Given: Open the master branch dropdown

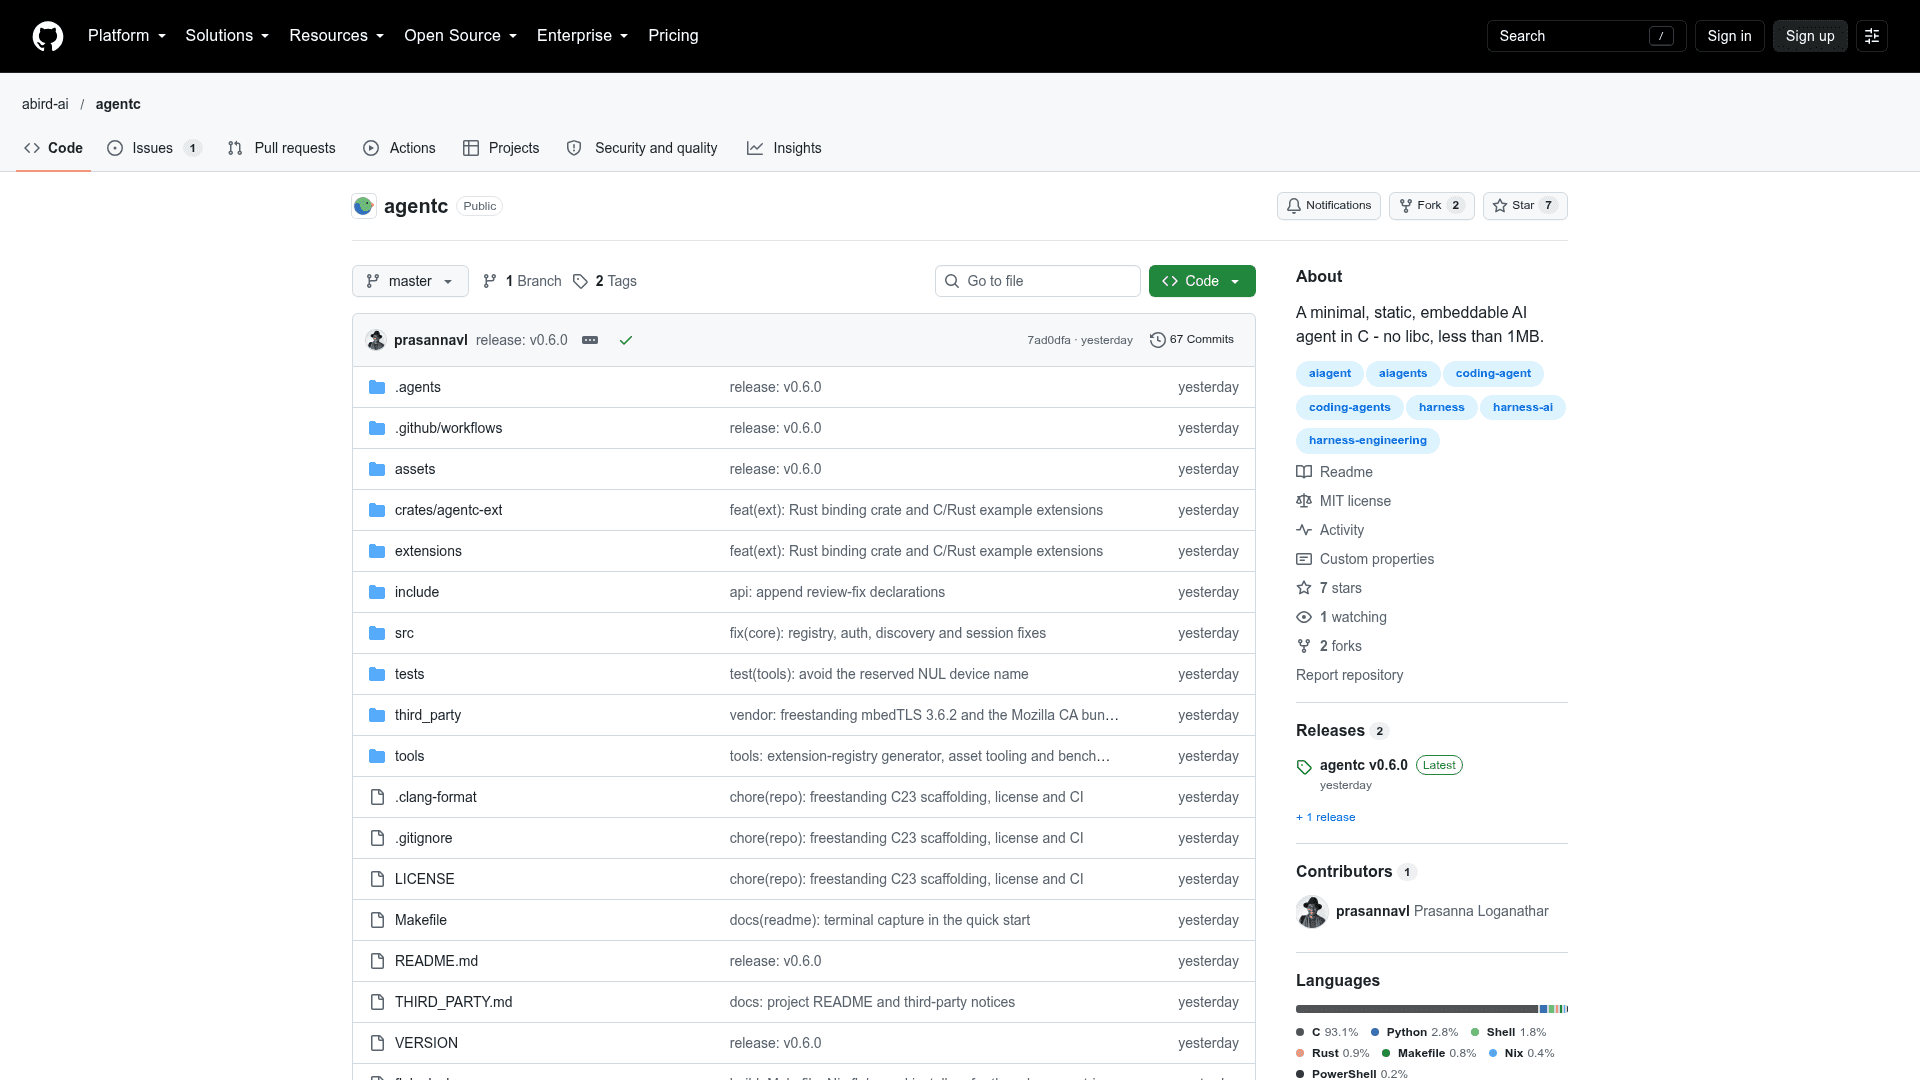Looking at the screenshot, I should tap(410, 281).
